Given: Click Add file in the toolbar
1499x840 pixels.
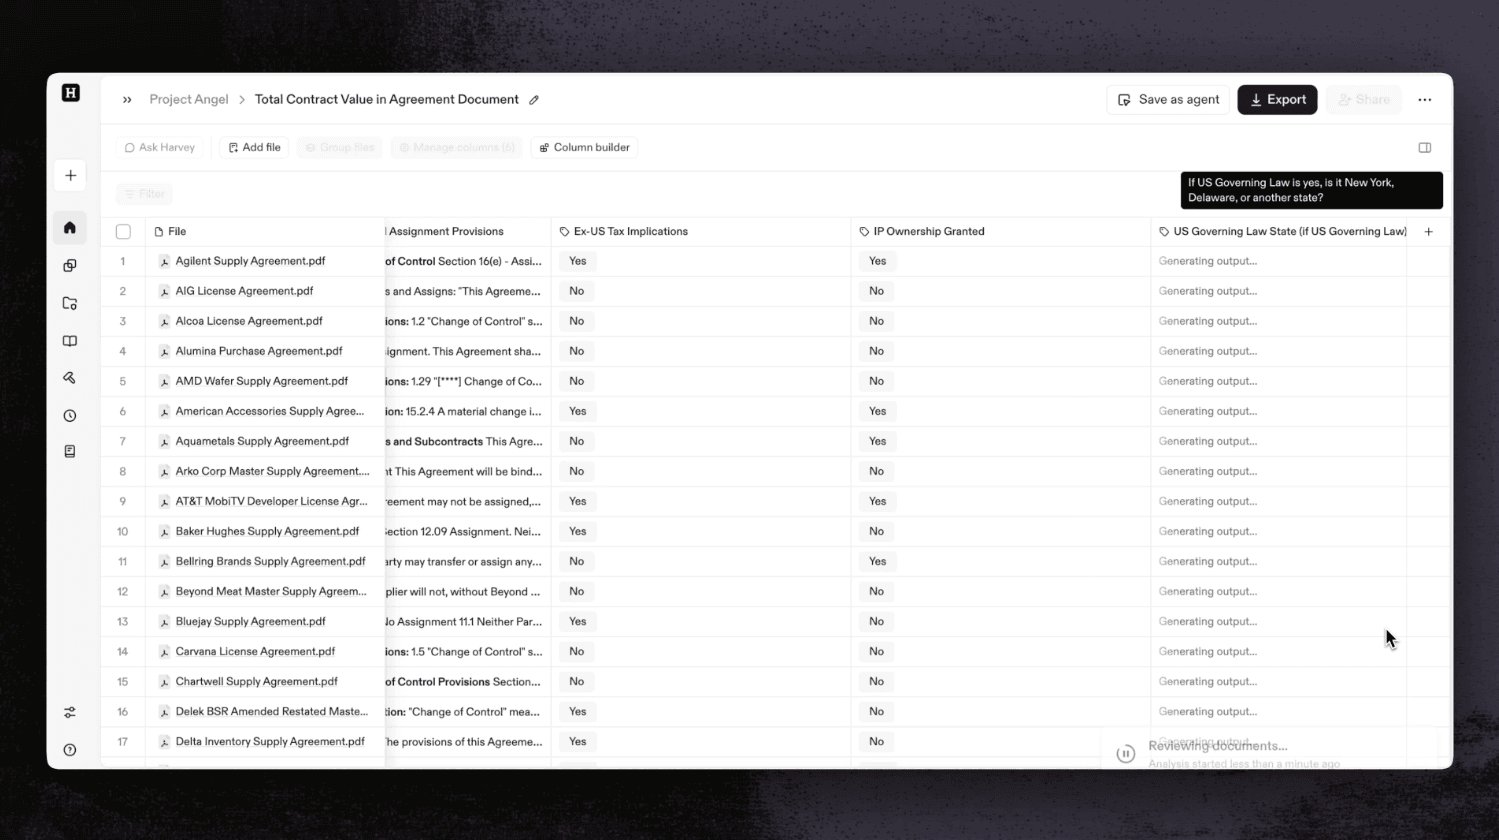Looking at the screenshot, I should click(x=254, y=148).
